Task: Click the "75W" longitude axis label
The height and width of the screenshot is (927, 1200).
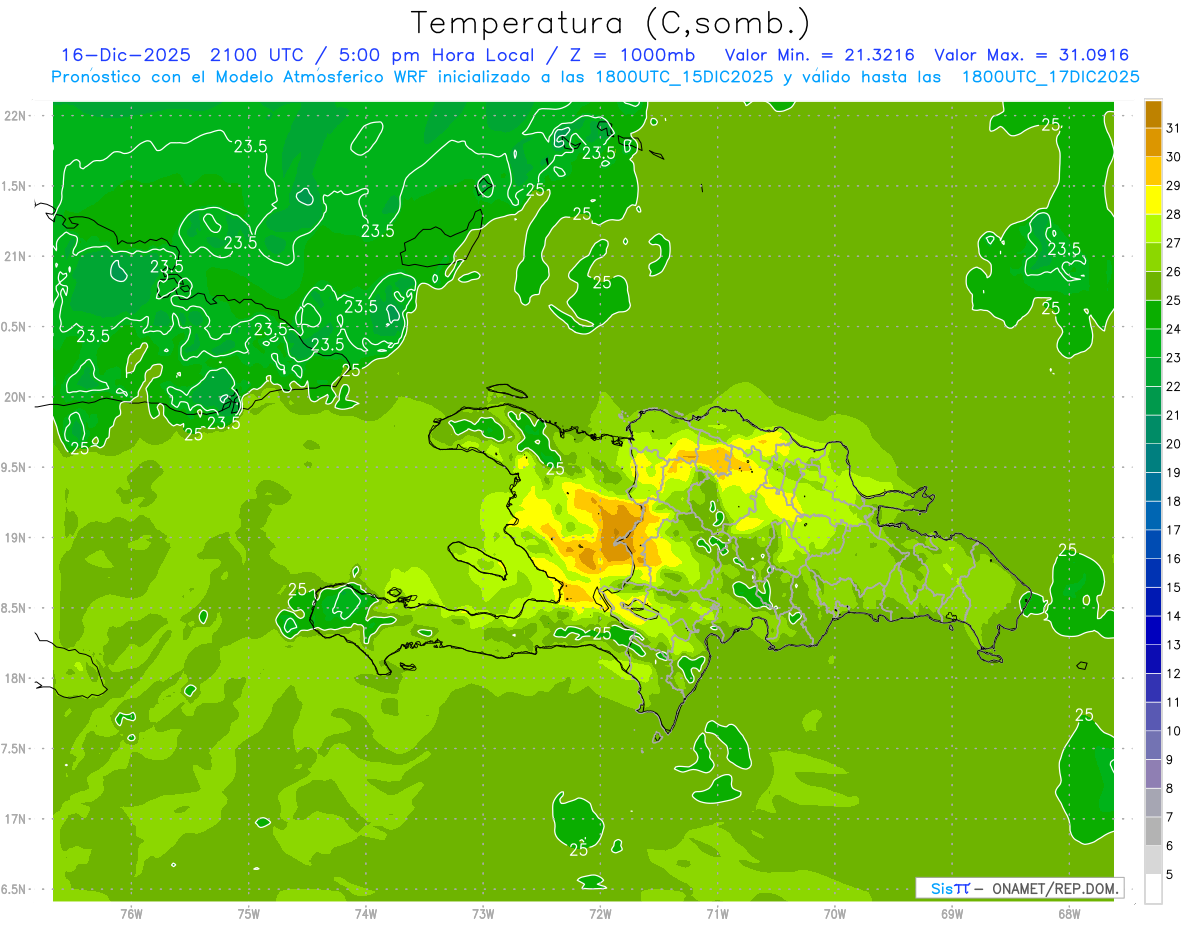Action: tap(249, 914)
